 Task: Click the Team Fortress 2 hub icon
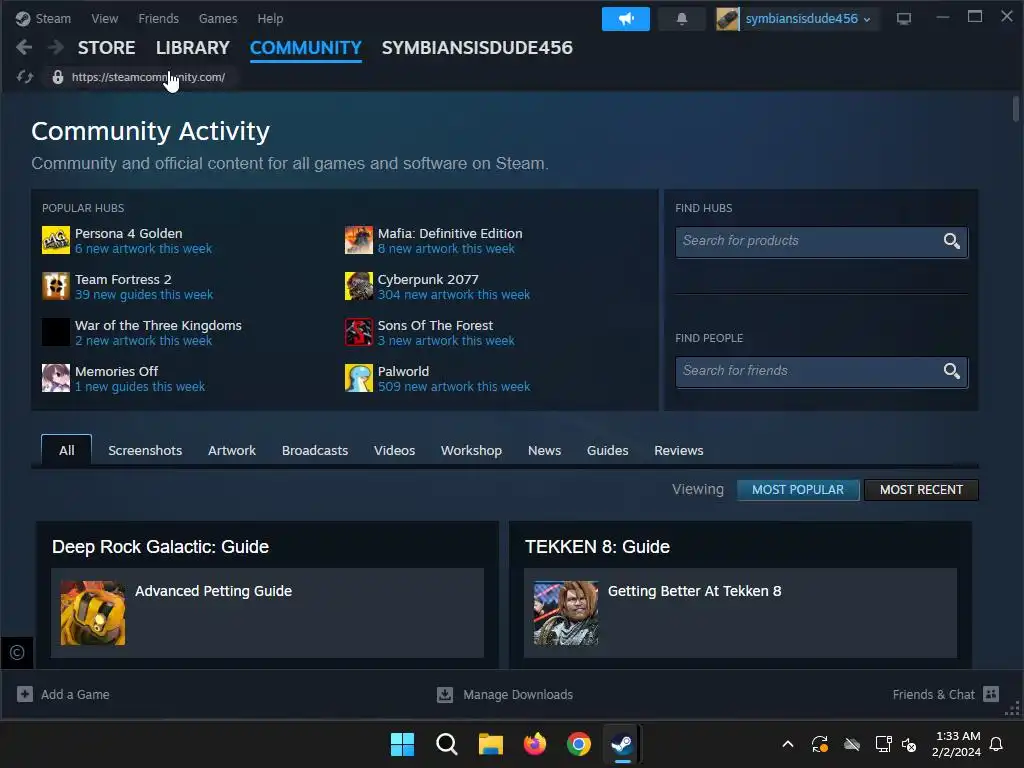point(56,286)
